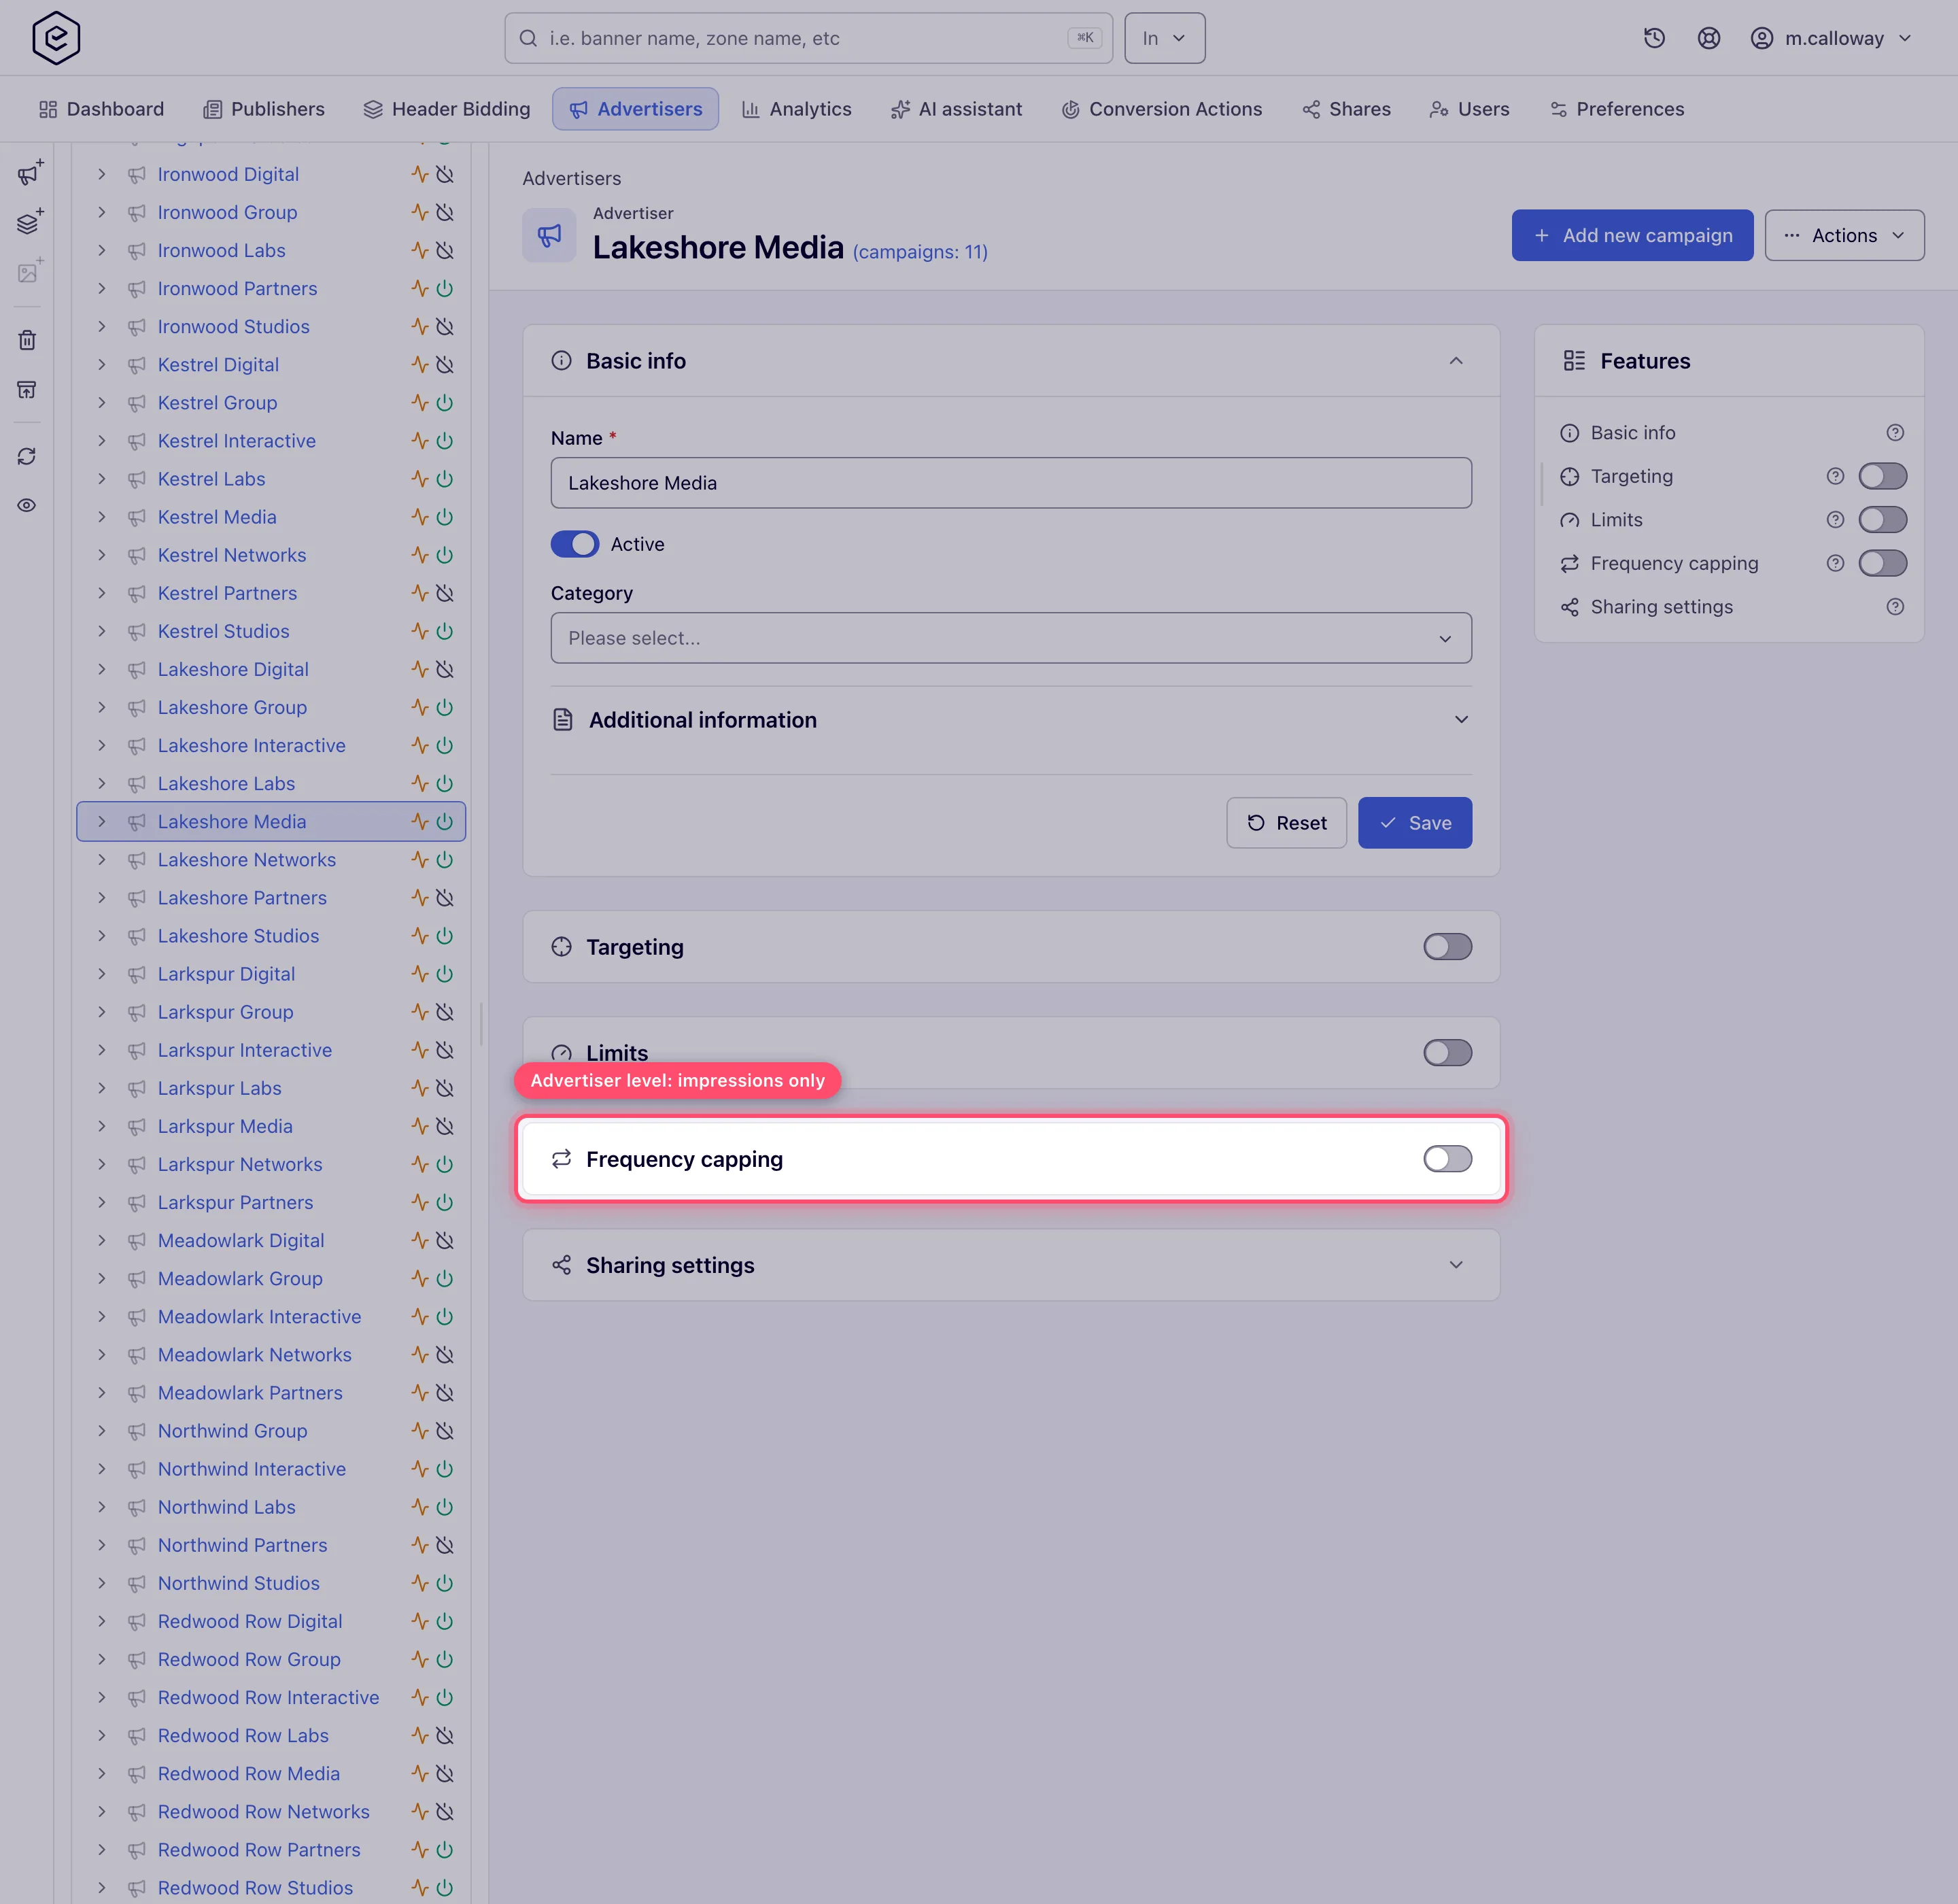Screen dimensions: 1958x1904
Task: Click the refresh sidebar icon
Action: [27, 456]
